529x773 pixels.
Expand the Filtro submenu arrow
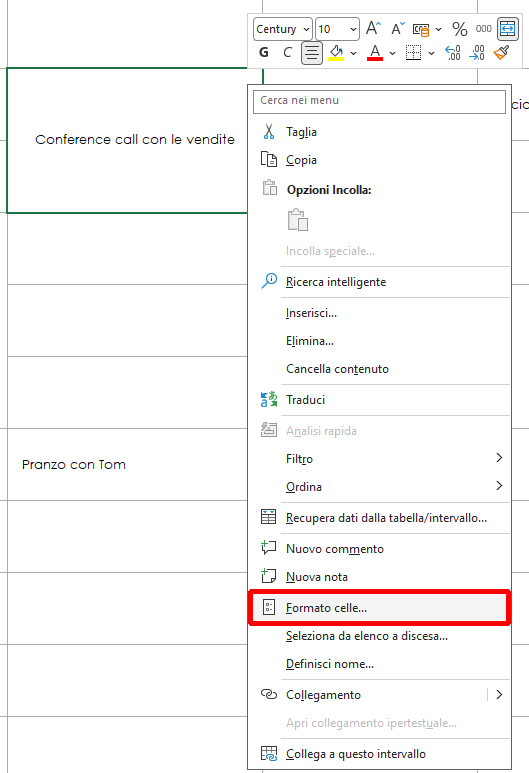(499, 458)
